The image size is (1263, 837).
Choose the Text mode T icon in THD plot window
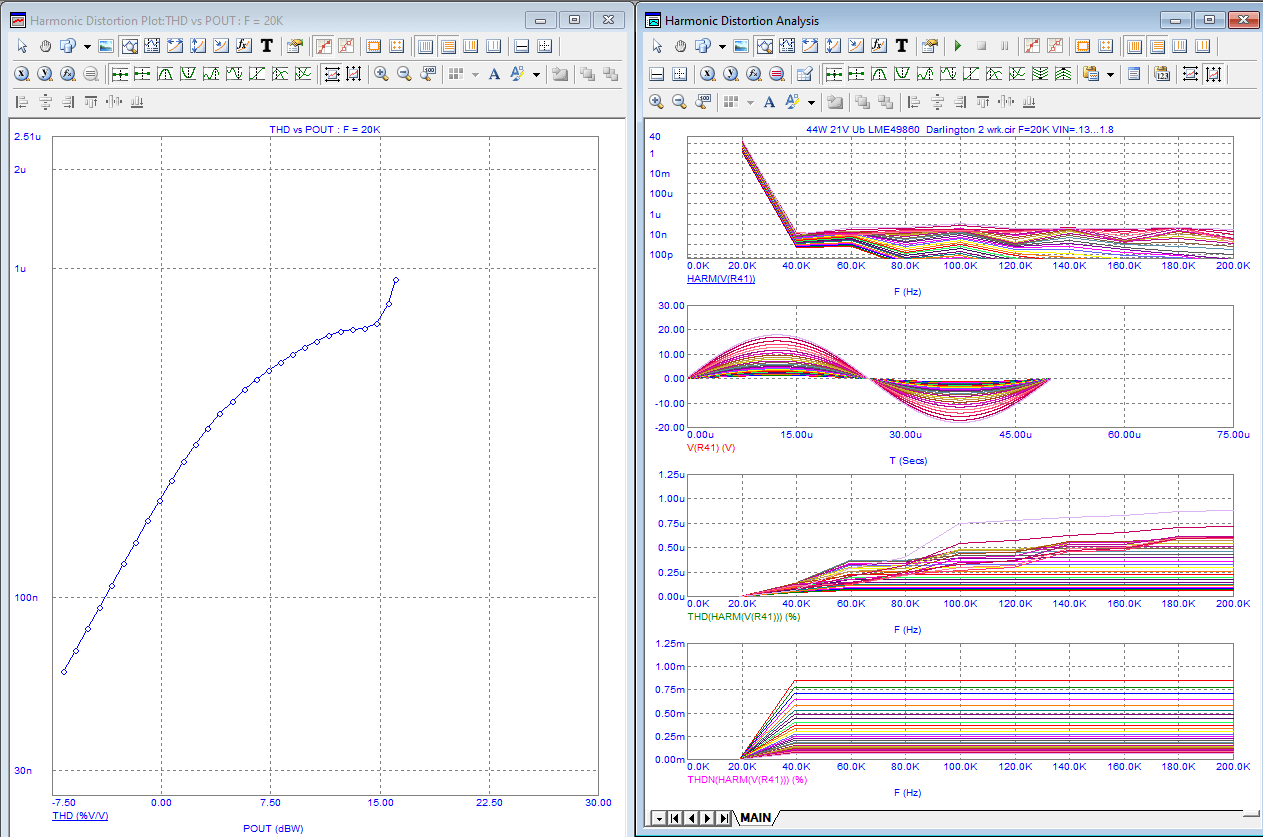click(x=267, y=46)
